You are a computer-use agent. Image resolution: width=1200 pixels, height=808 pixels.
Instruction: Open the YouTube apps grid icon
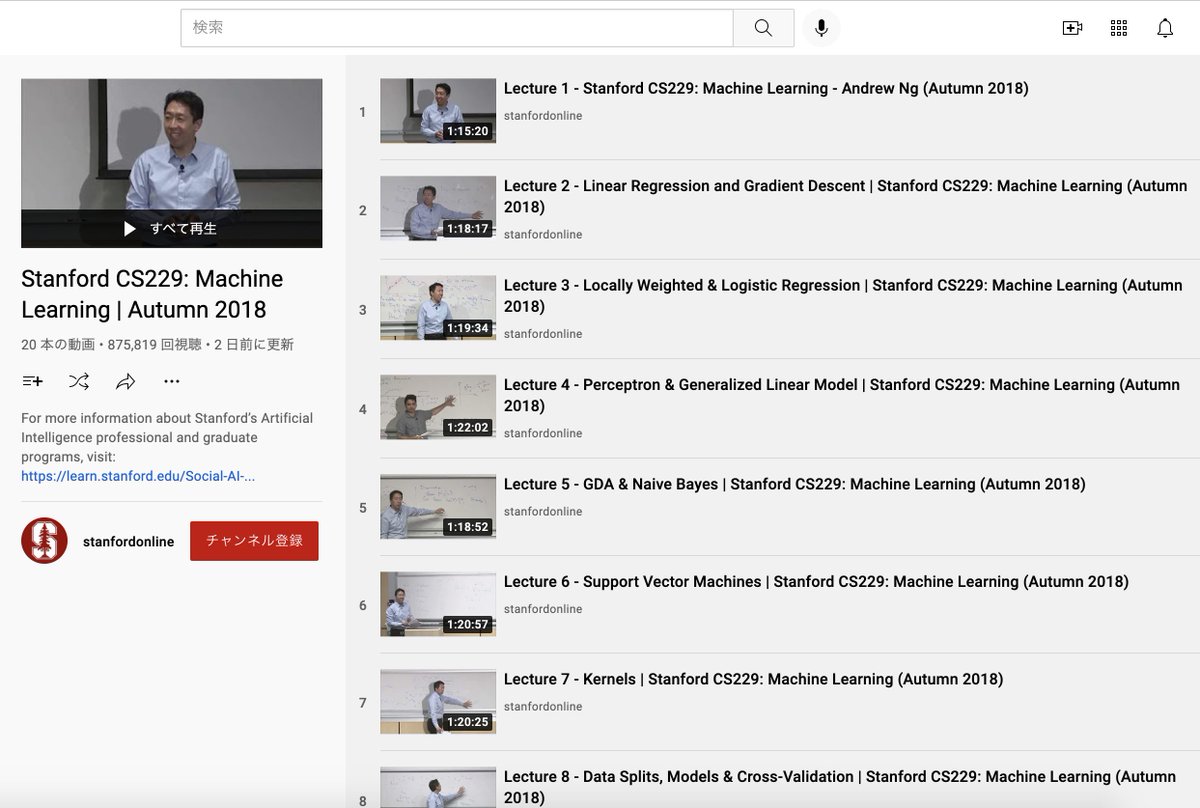coord(1119,28)
